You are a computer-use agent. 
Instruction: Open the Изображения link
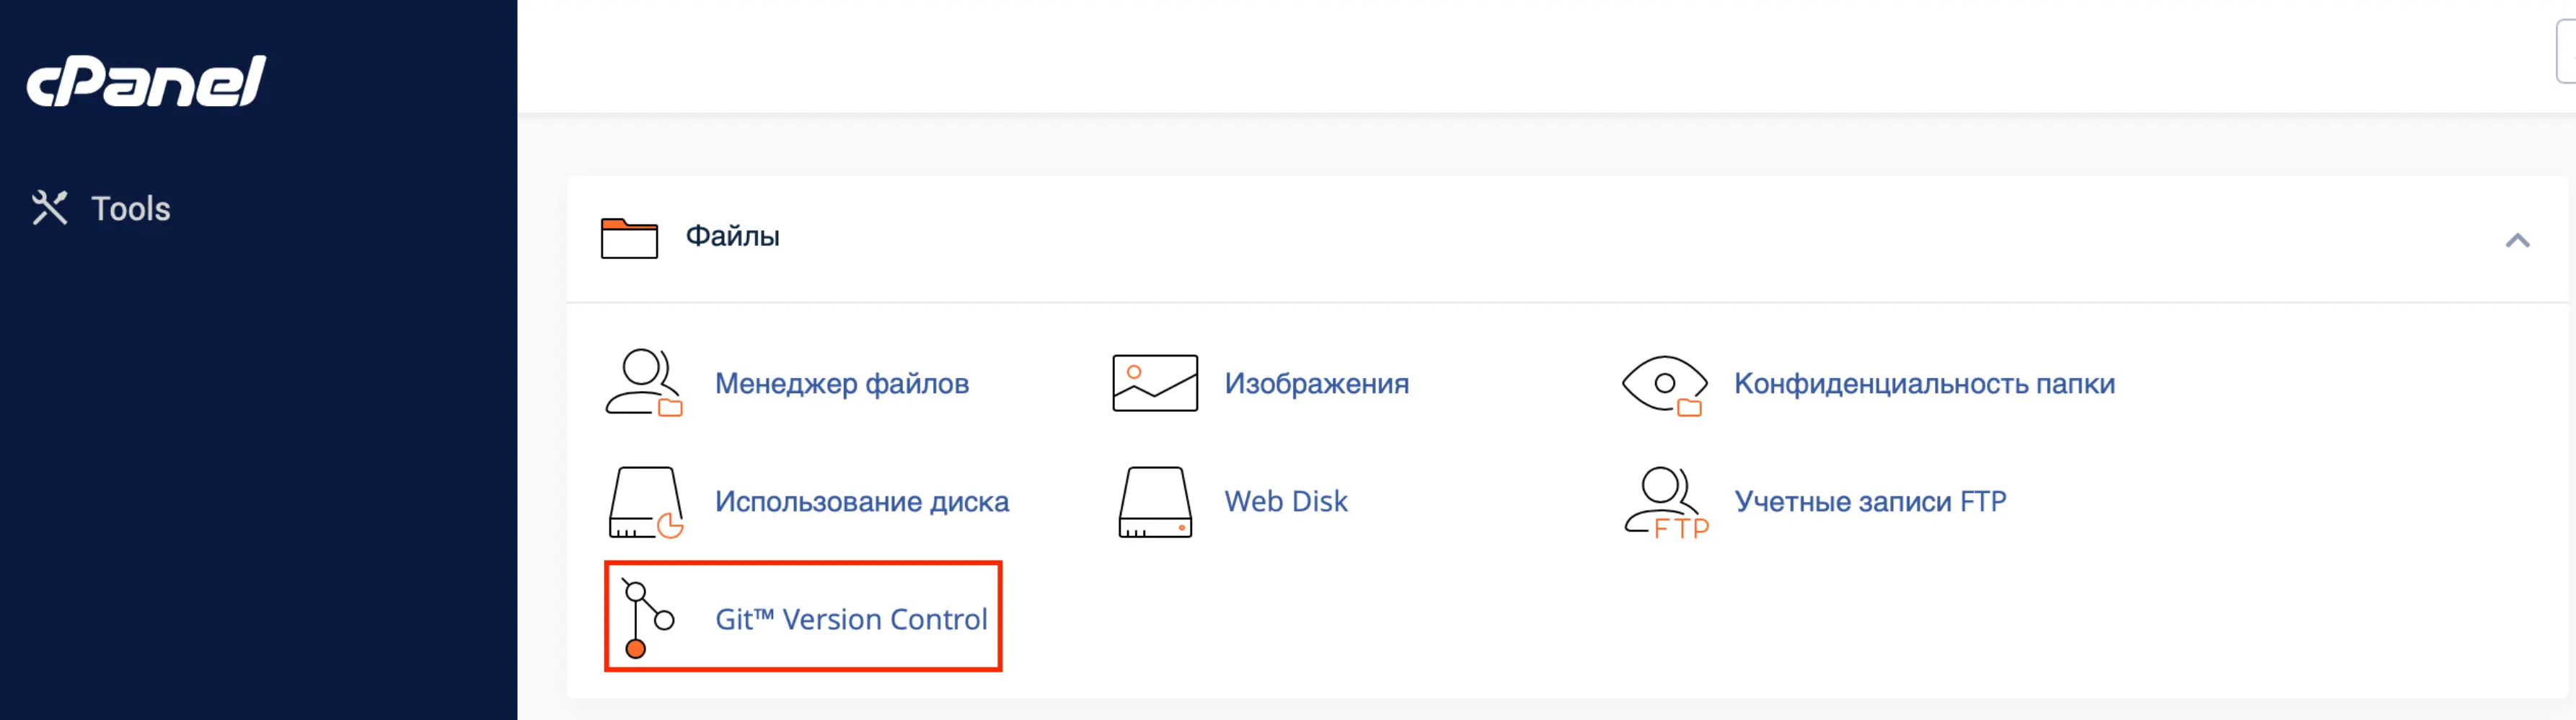pyautogui.click(x=1316, y=383)
